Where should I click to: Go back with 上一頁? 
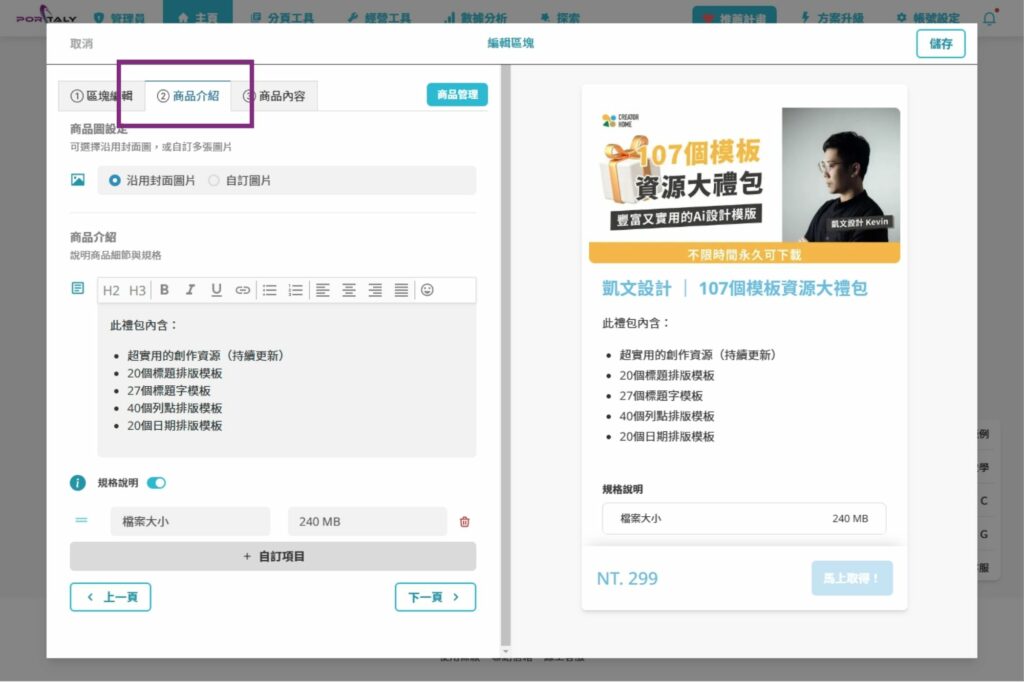click(x=110, y=597)
